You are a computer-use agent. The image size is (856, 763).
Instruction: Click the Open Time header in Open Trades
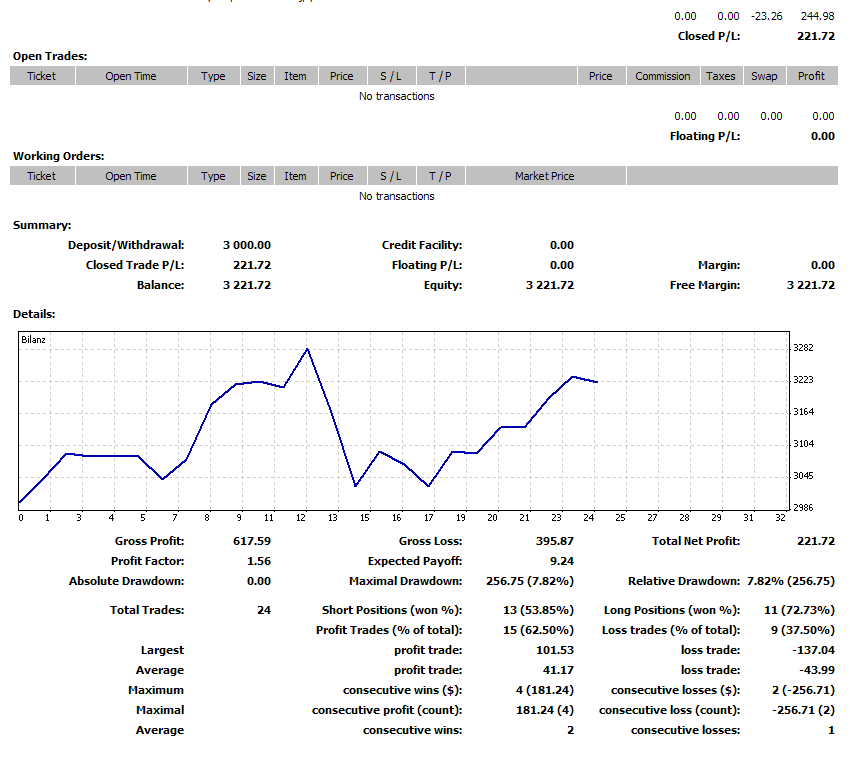[131, 76]
